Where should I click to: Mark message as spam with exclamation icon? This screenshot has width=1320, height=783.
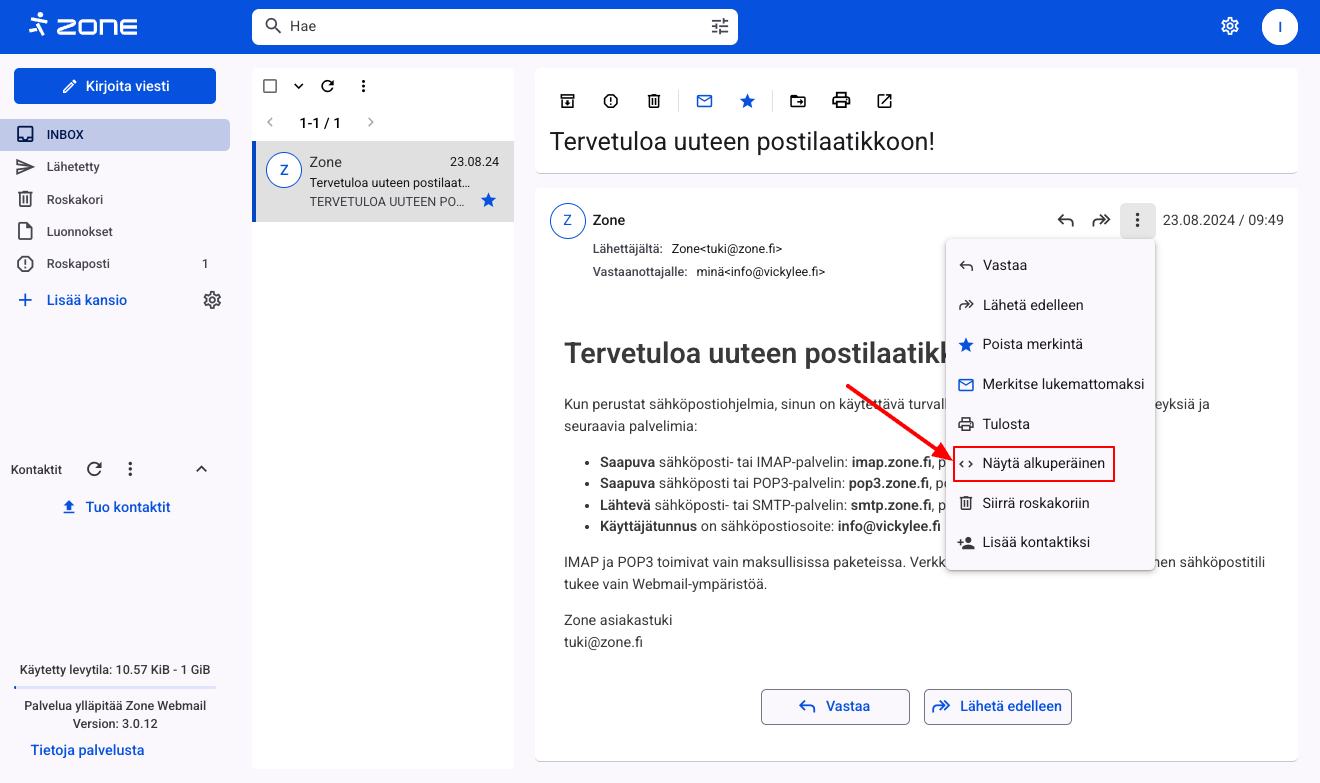coord(611,101)
